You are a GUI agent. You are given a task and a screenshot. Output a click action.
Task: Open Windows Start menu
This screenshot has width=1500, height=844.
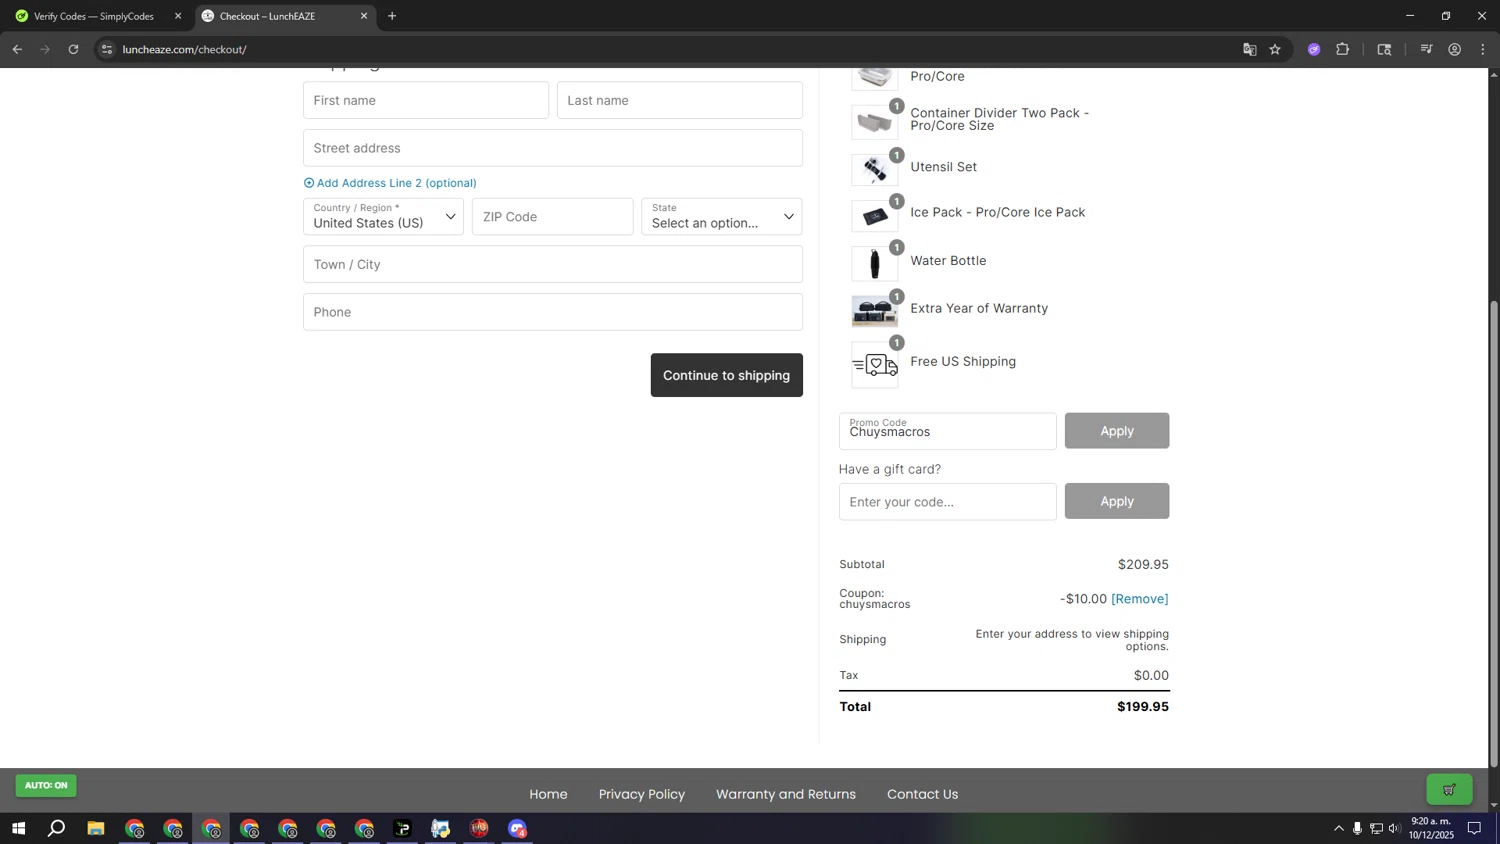18,828
